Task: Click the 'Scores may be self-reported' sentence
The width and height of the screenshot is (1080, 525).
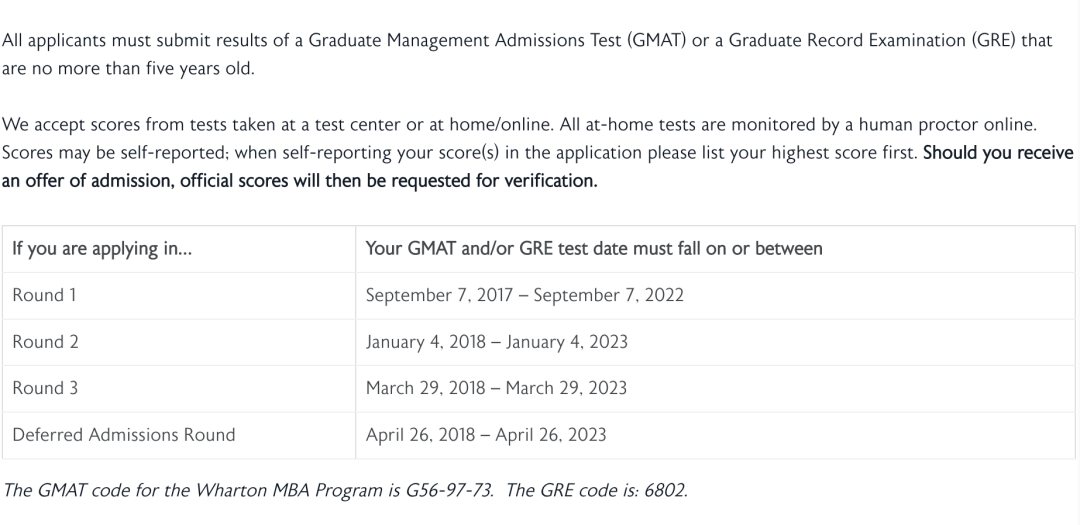Action: (459, 153)
